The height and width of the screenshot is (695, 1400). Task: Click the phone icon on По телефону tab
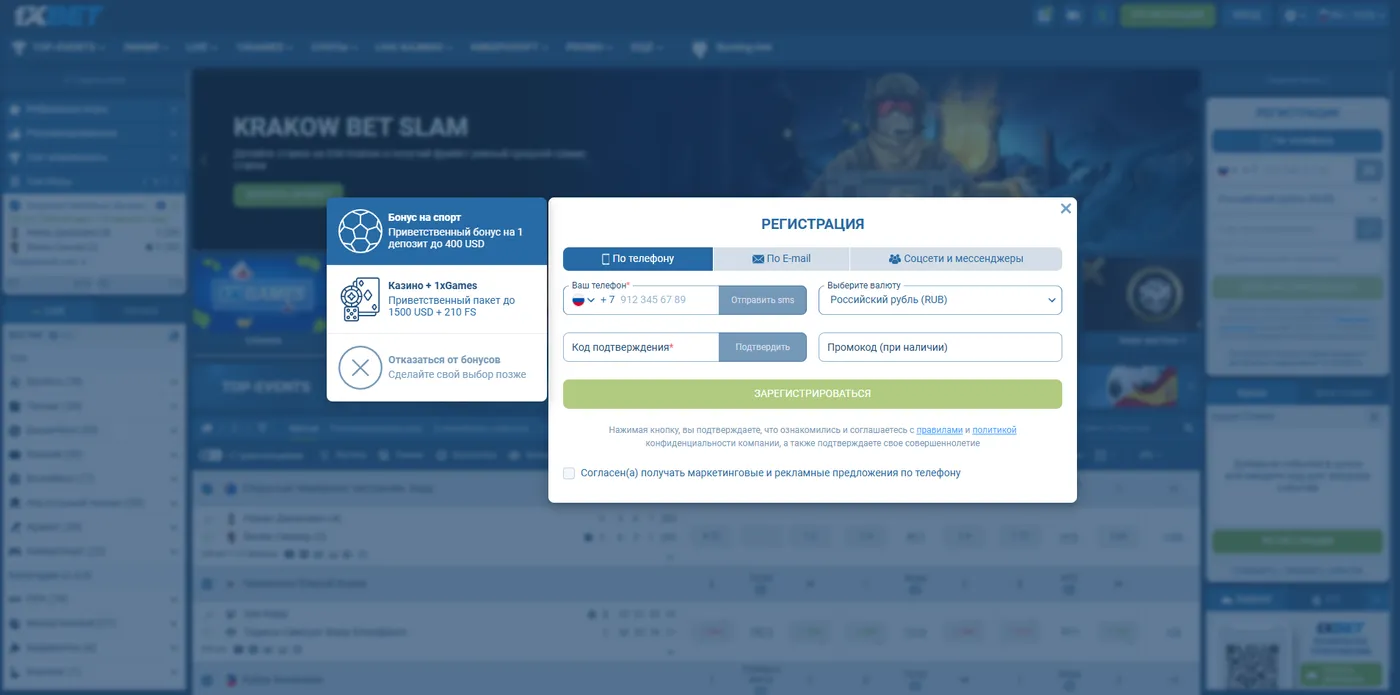(x=605, y=259)
